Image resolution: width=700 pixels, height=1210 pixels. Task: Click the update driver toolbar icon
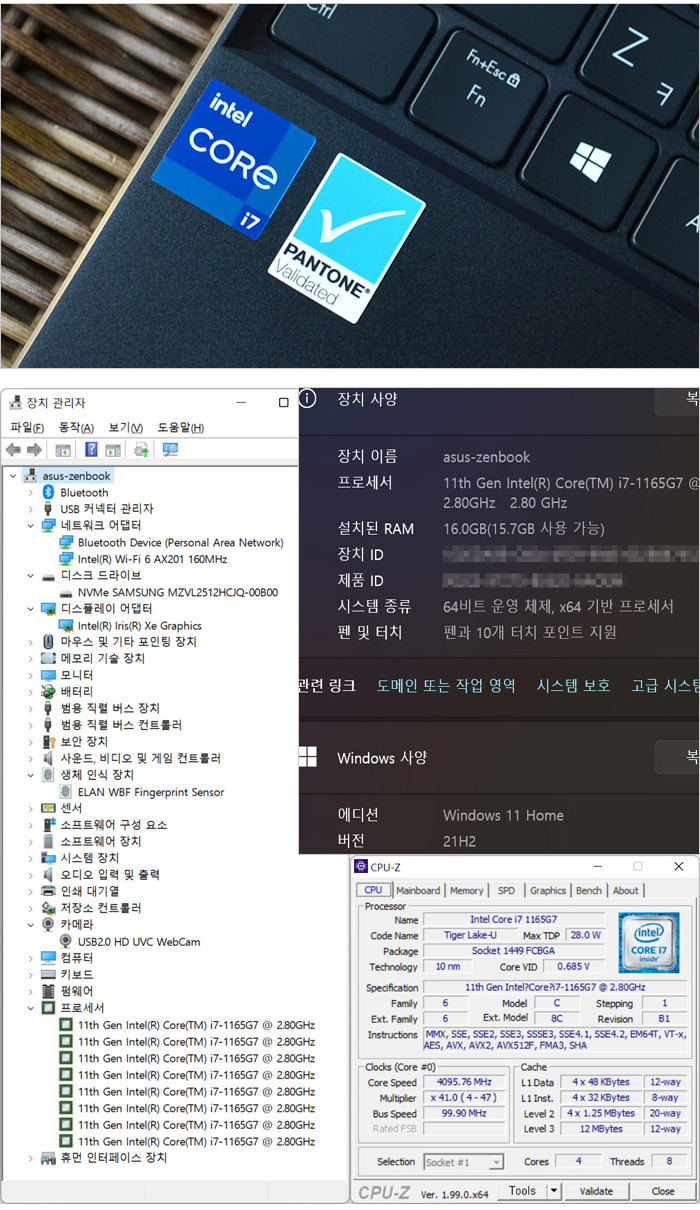click(141, 450)
